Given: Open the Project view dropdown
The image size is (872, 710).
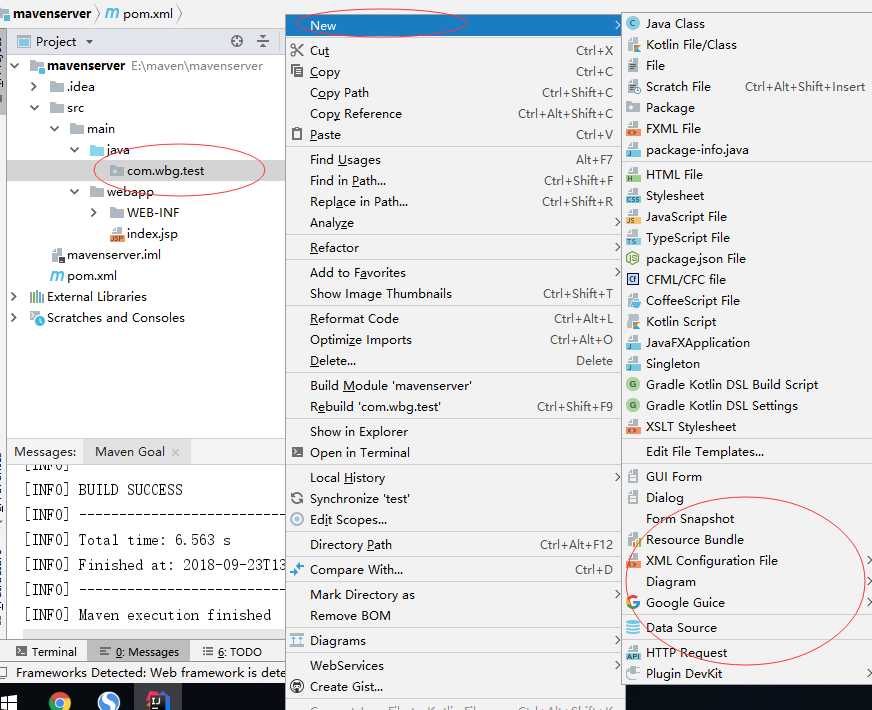Looking at the screenshot, I should (90, 42).
